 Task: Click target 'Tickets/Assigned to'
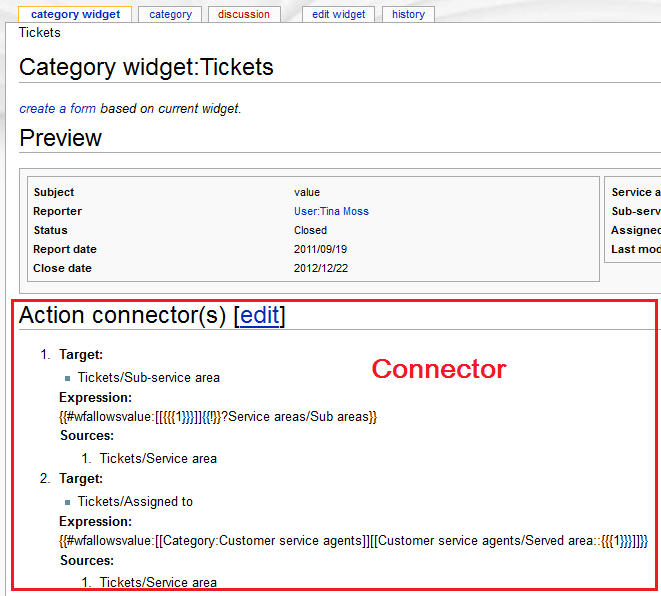135,501
